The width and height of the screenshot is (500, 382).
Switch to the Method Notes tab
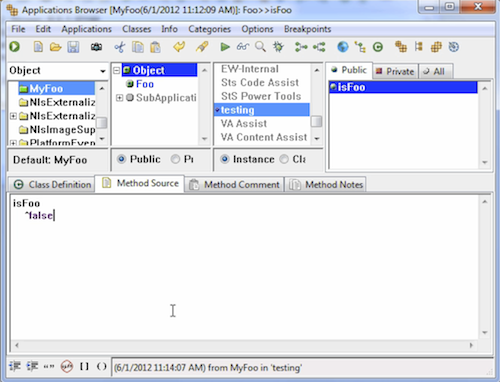click(326, 184)
